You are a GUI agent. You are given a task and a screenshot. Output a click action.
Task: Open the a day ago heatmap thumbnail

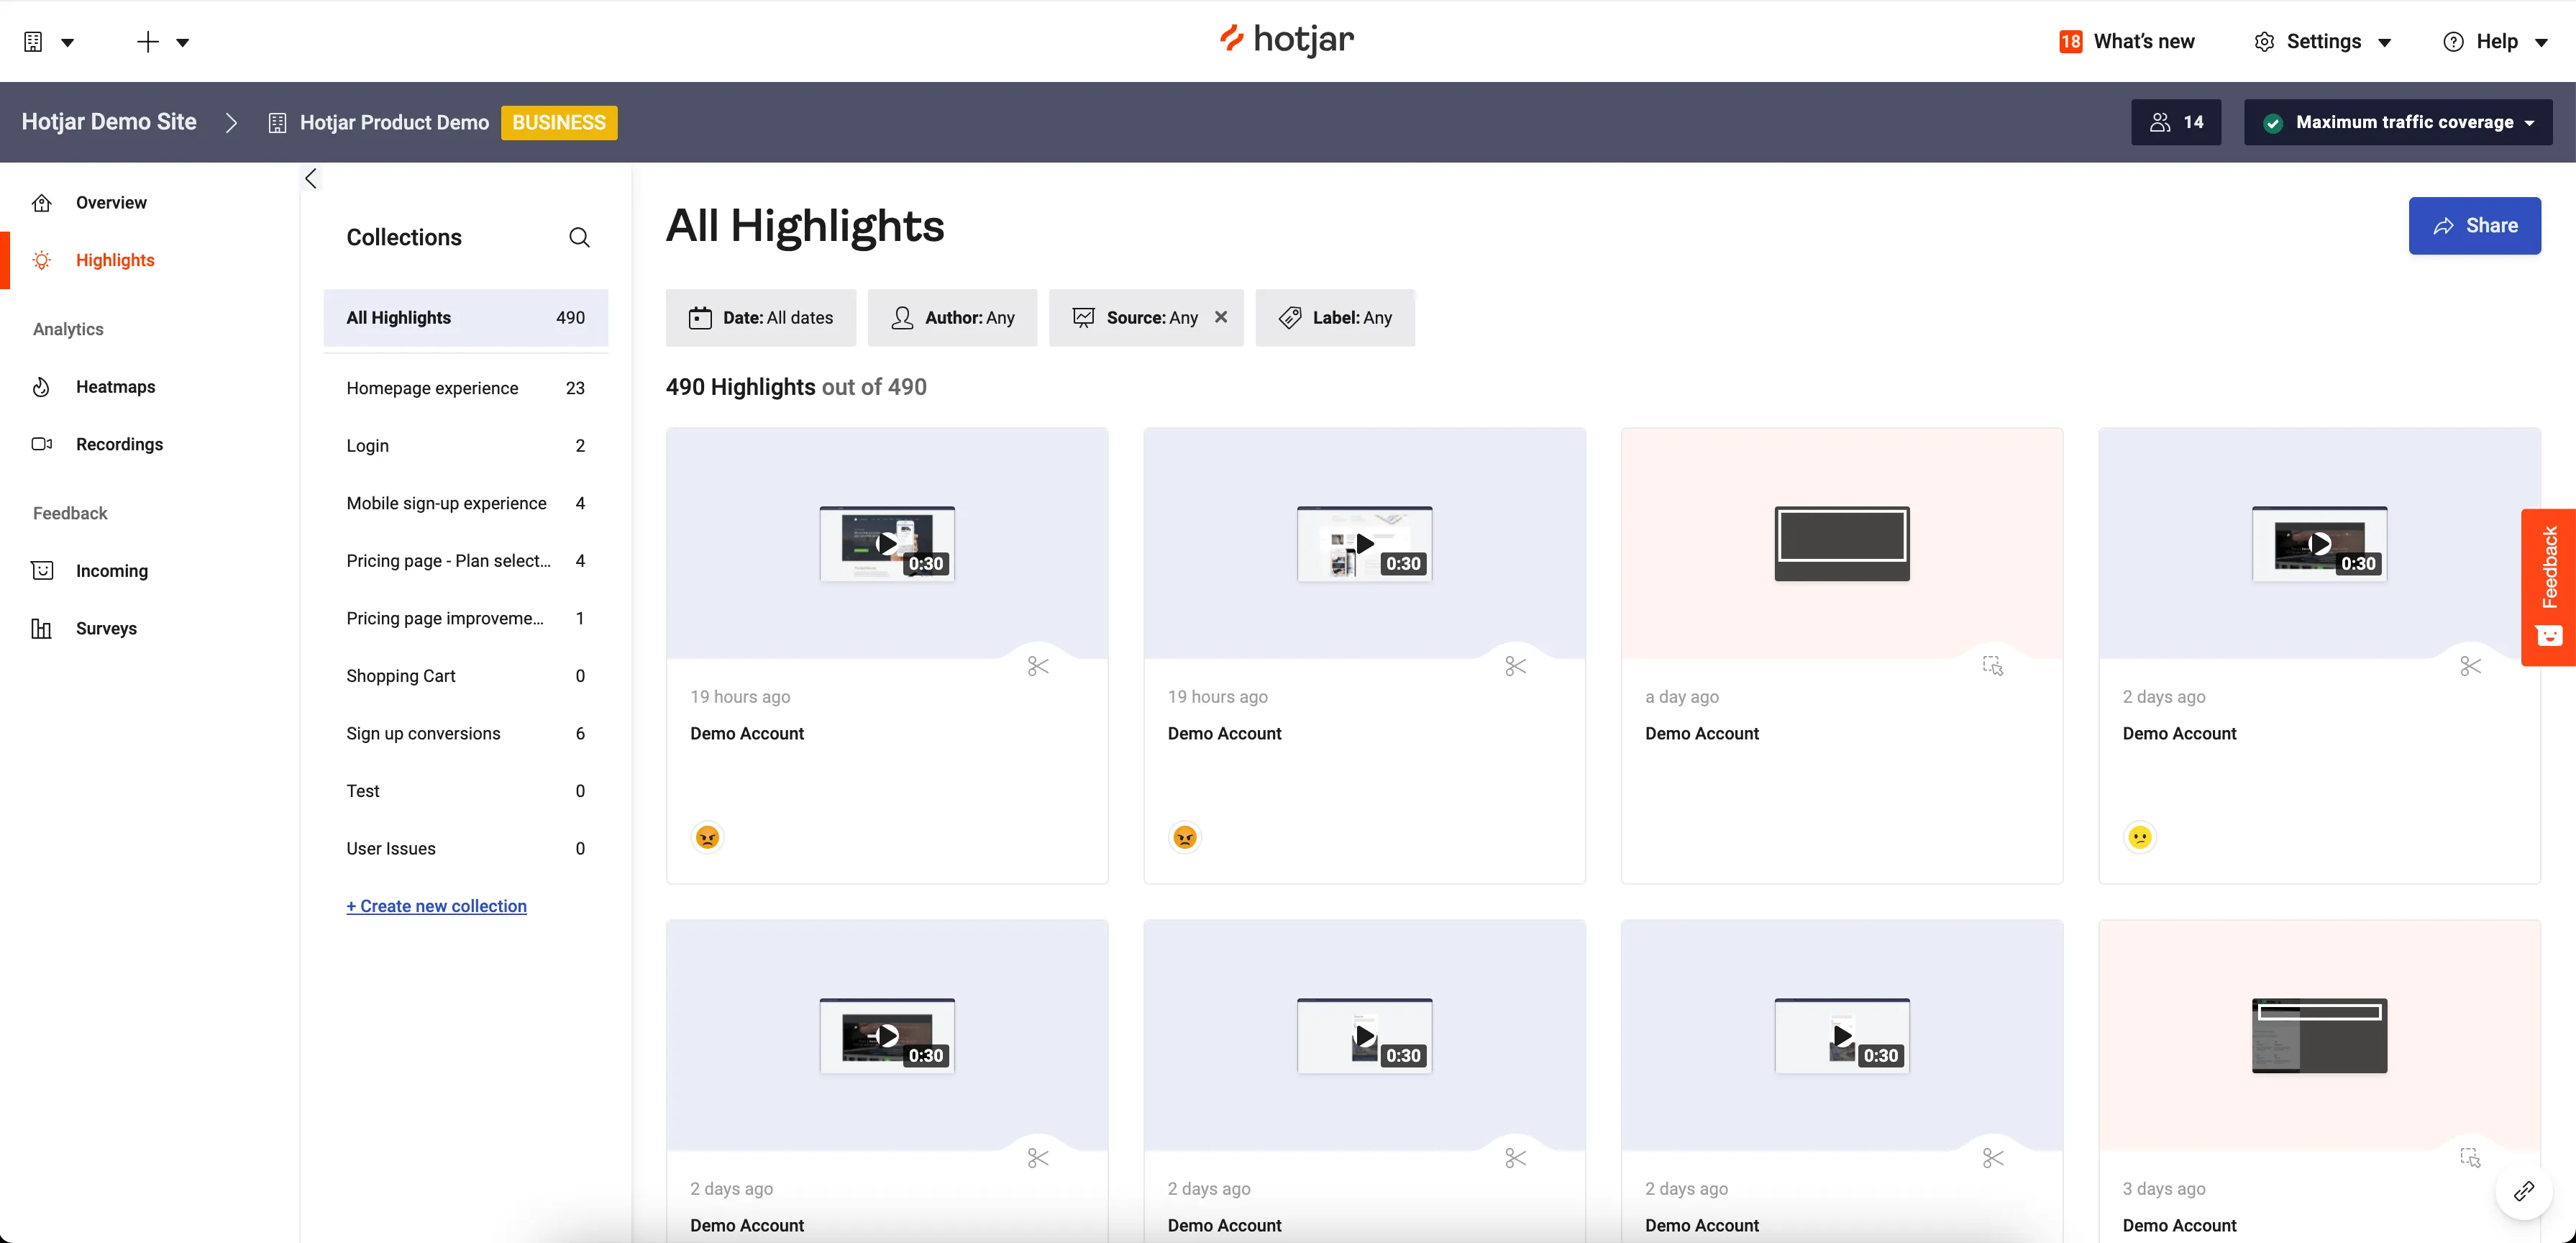[1842, 544]
